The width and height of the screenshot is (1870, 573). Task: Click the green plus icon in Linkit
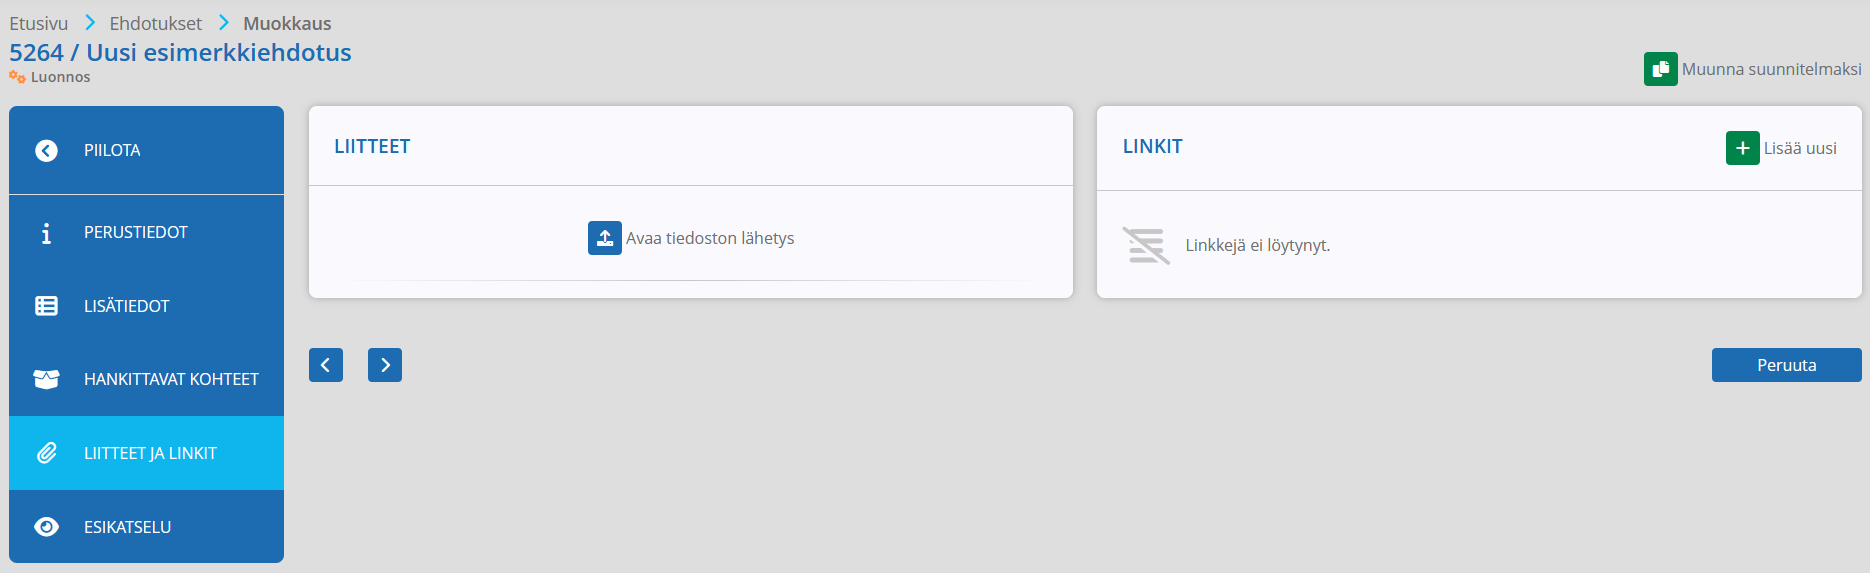[x=1742, y=148]
